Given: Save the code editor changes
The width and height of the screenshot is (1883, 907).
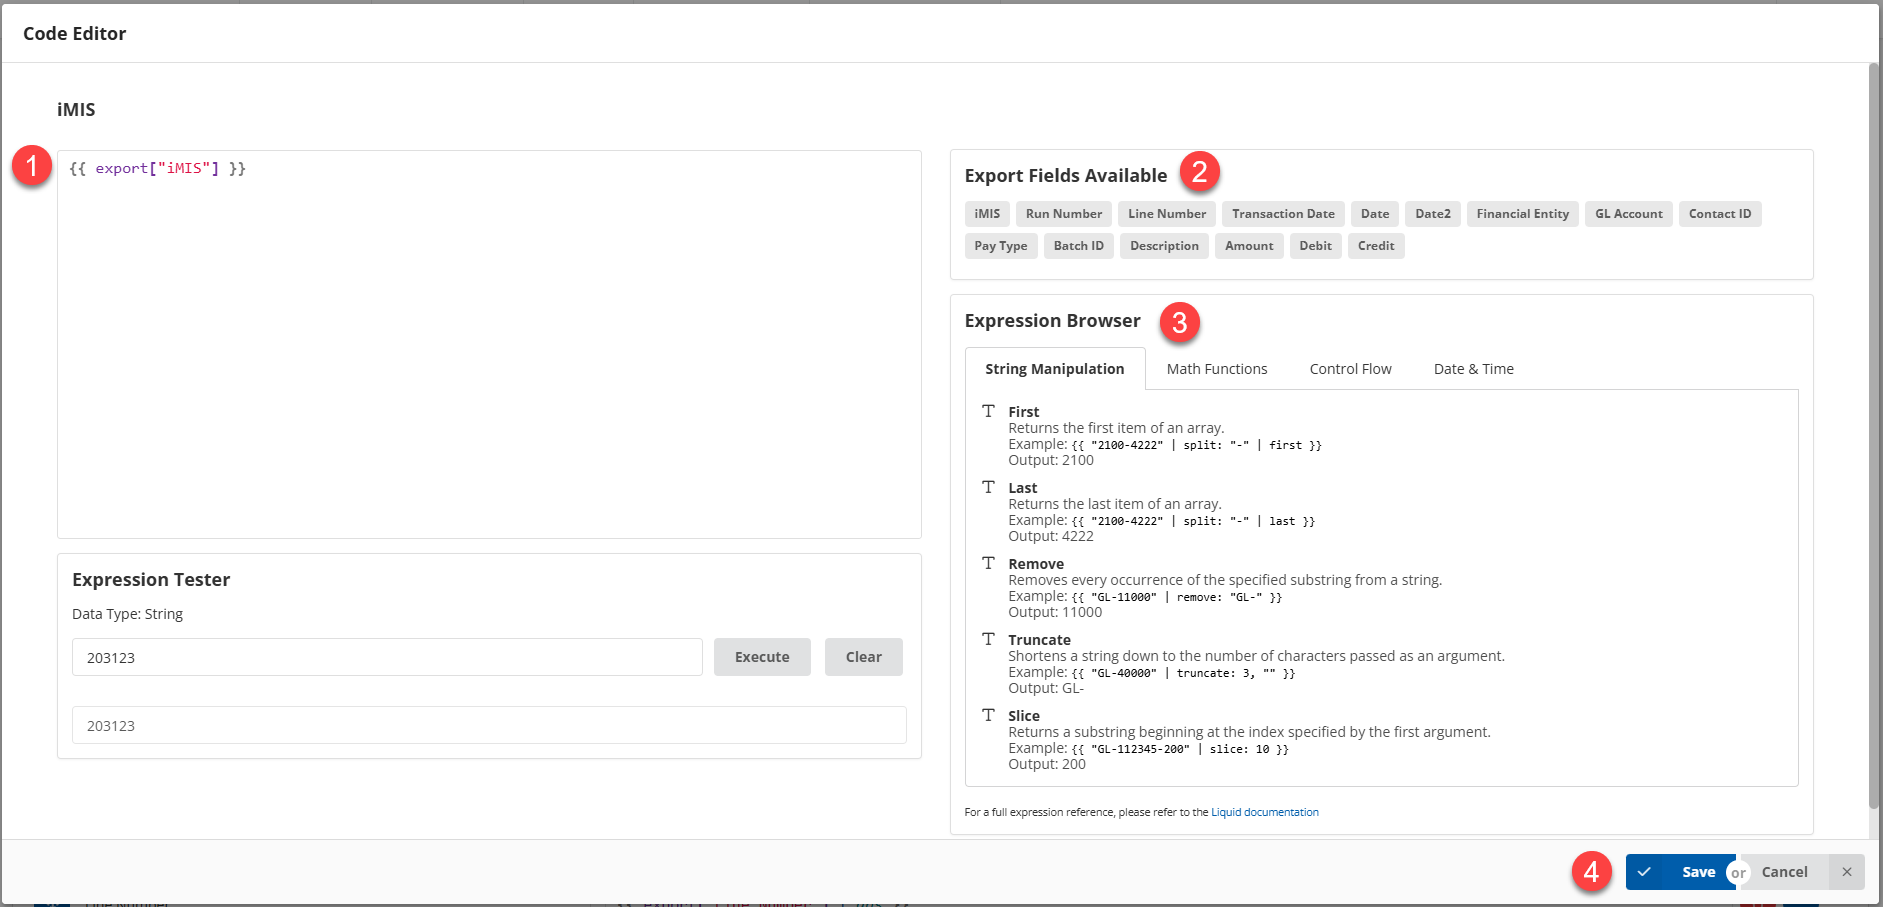Looking at the screenshot, I should click(x=1681, y=872).
